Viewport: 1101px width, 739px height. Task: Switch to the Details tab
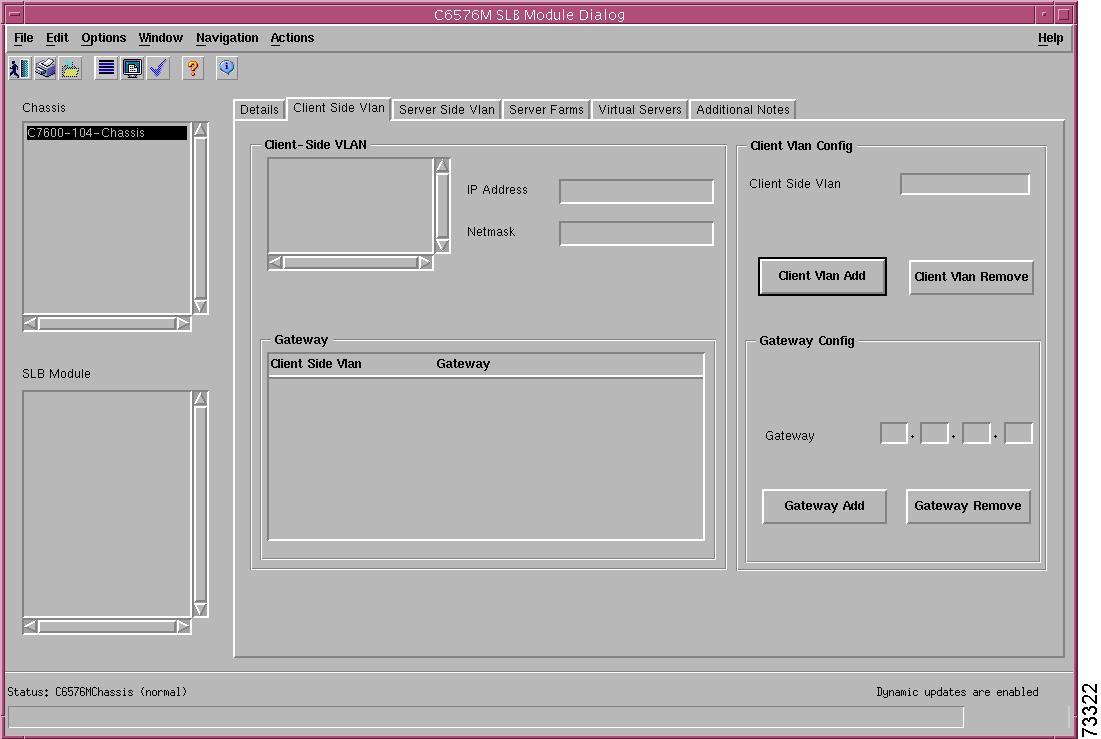(259, 110)
